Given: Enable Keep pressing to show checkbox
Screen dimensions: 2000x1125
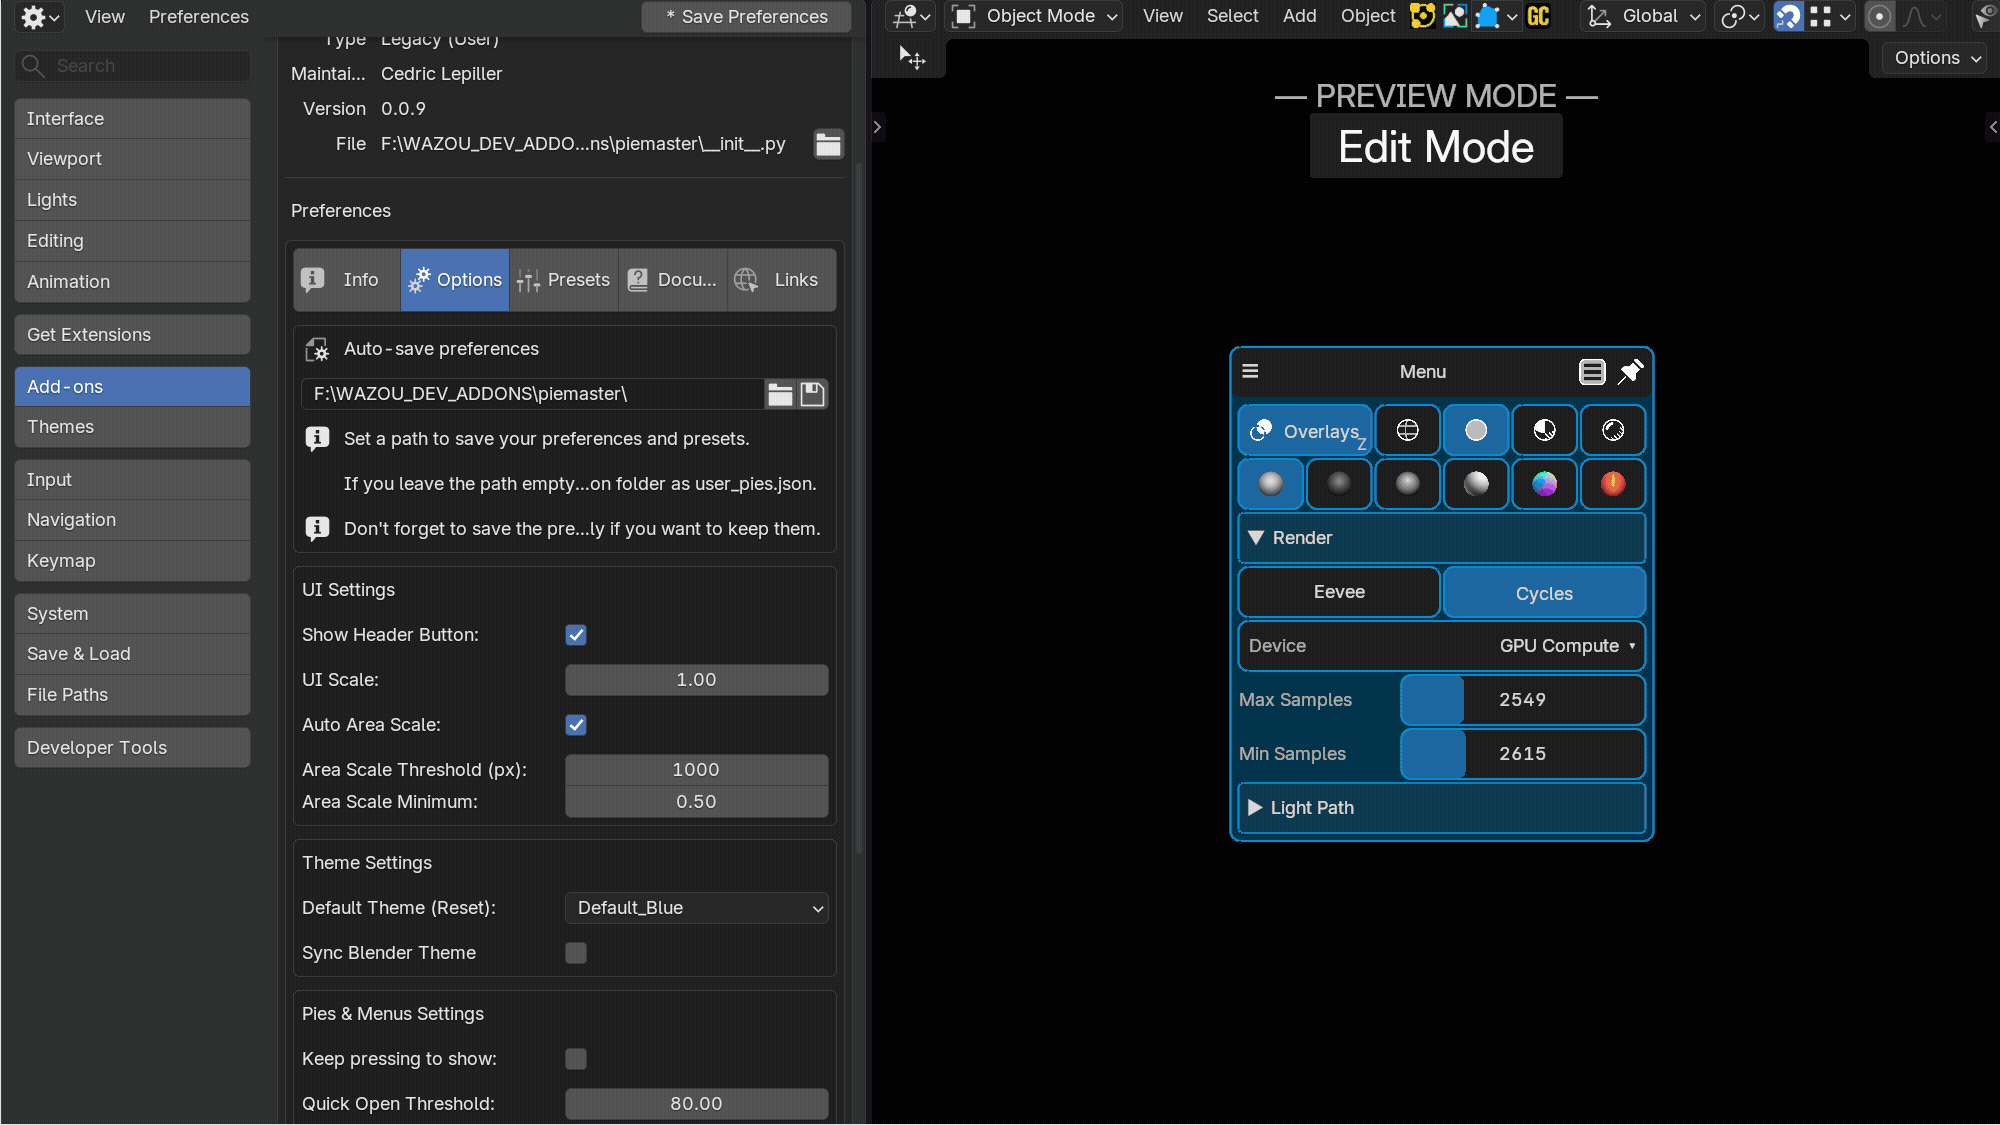Looking at the screenshot, I should (x=576, y=1059).
